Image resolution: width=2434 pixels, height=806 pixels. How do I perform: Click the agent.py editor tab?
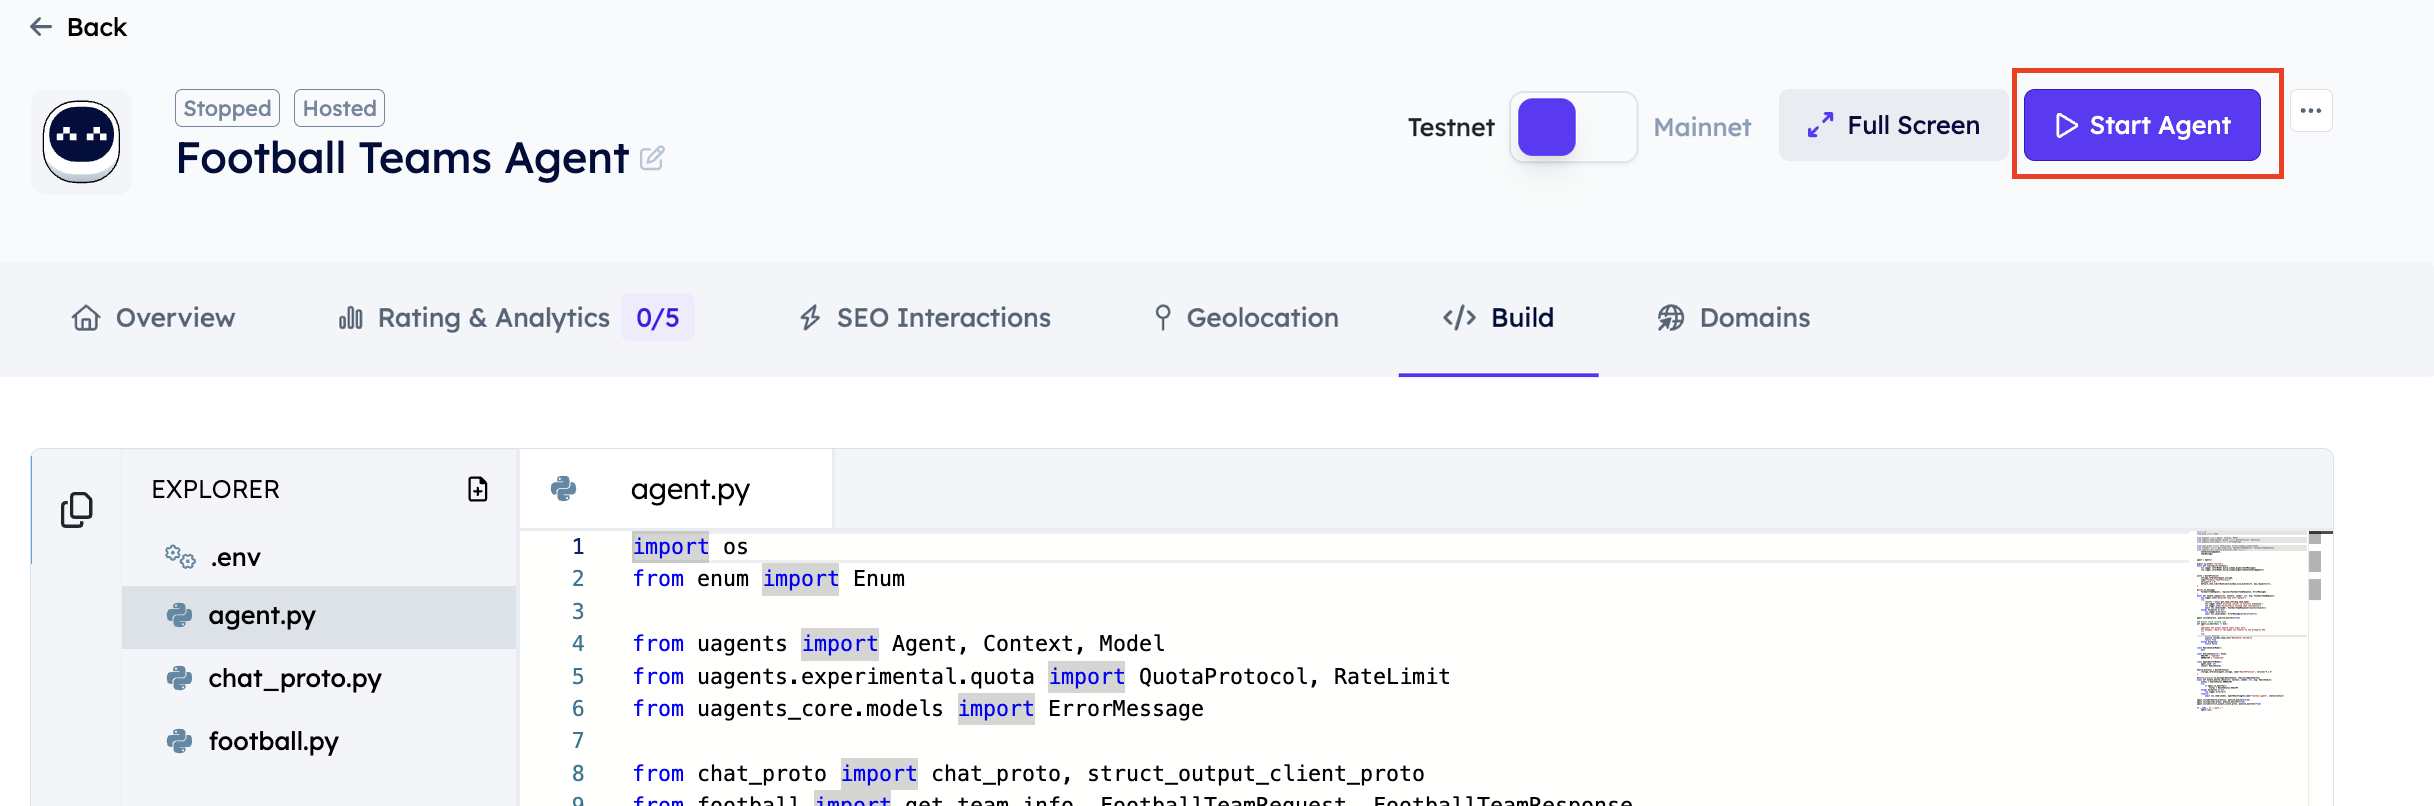coord(676,489)
